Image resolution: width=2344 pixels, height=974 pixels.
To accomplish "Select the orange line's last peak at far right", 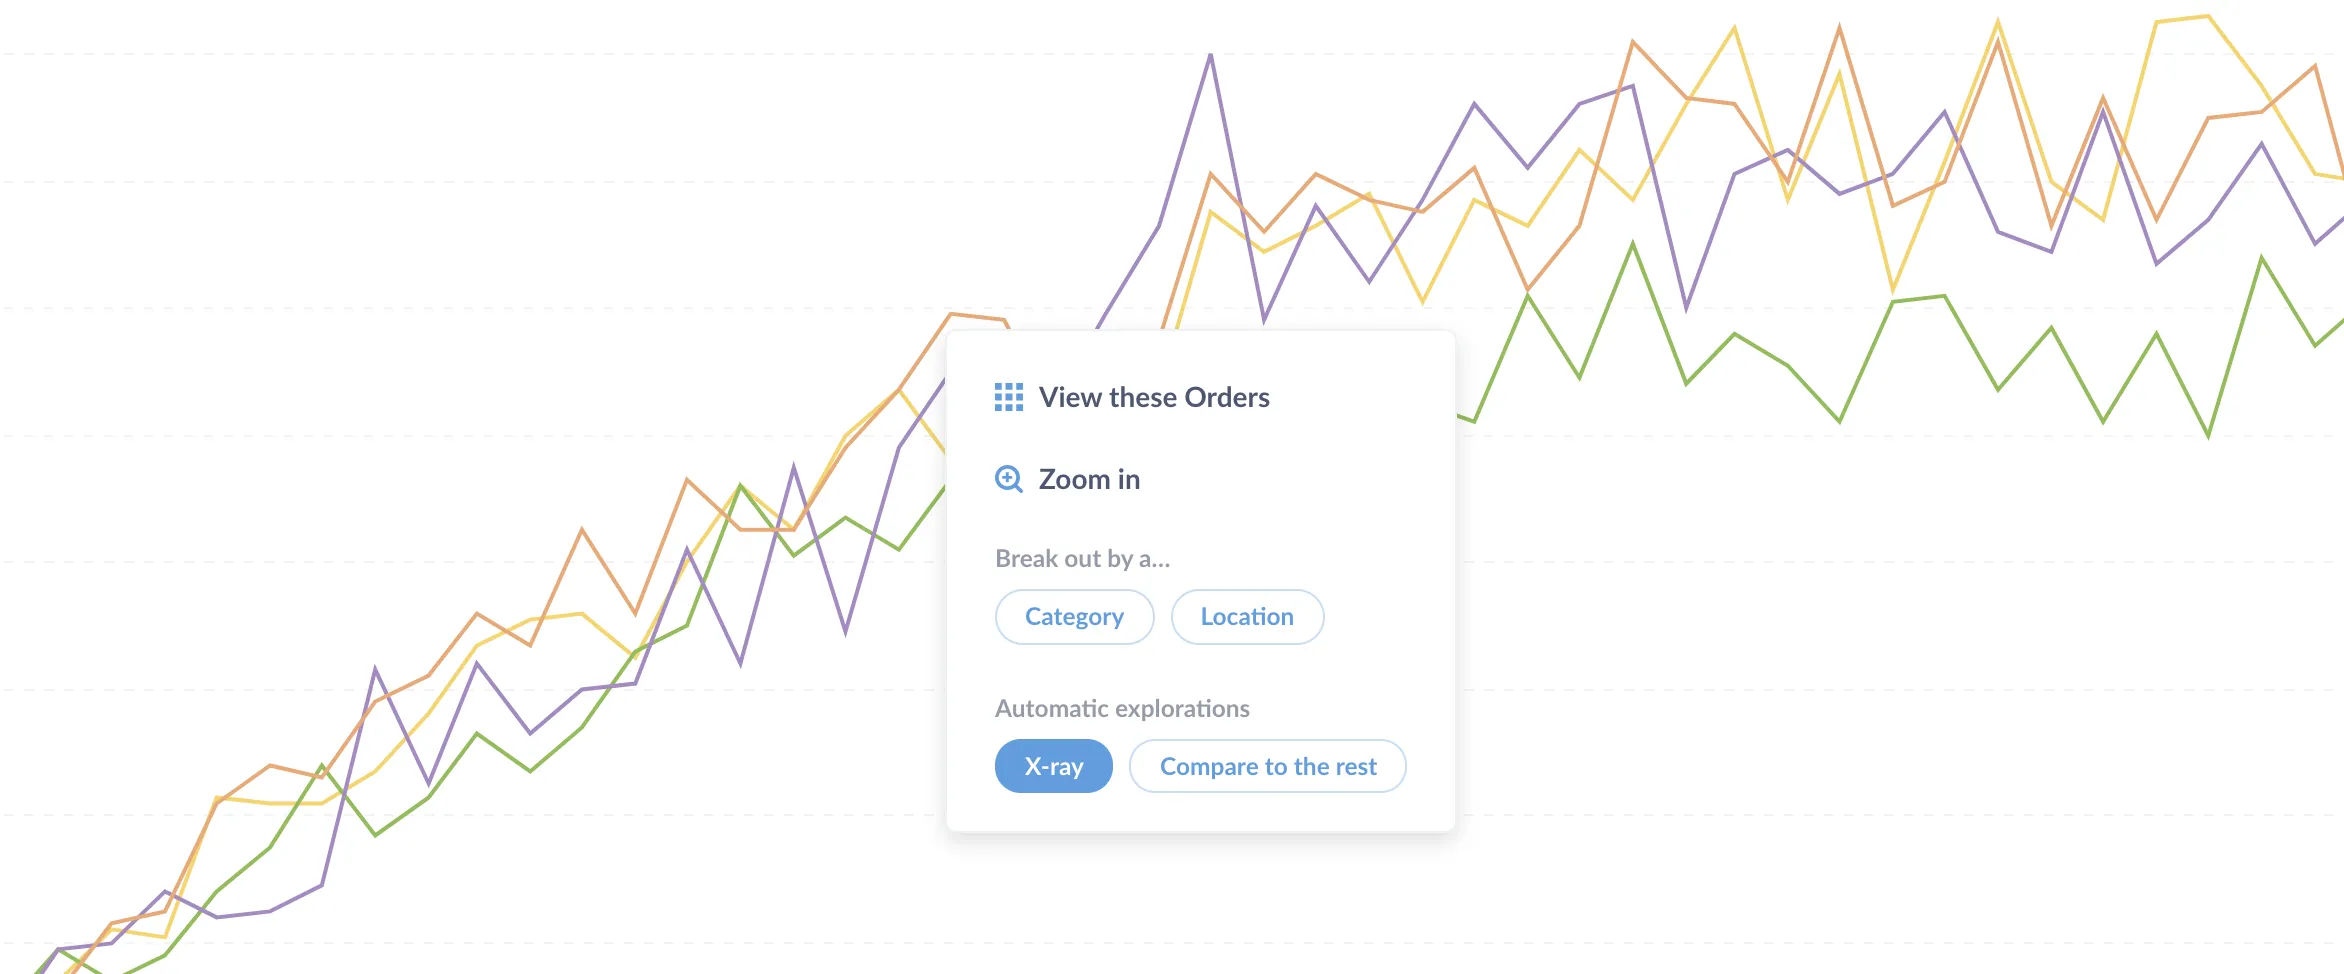I will [x=2314, y=66].
